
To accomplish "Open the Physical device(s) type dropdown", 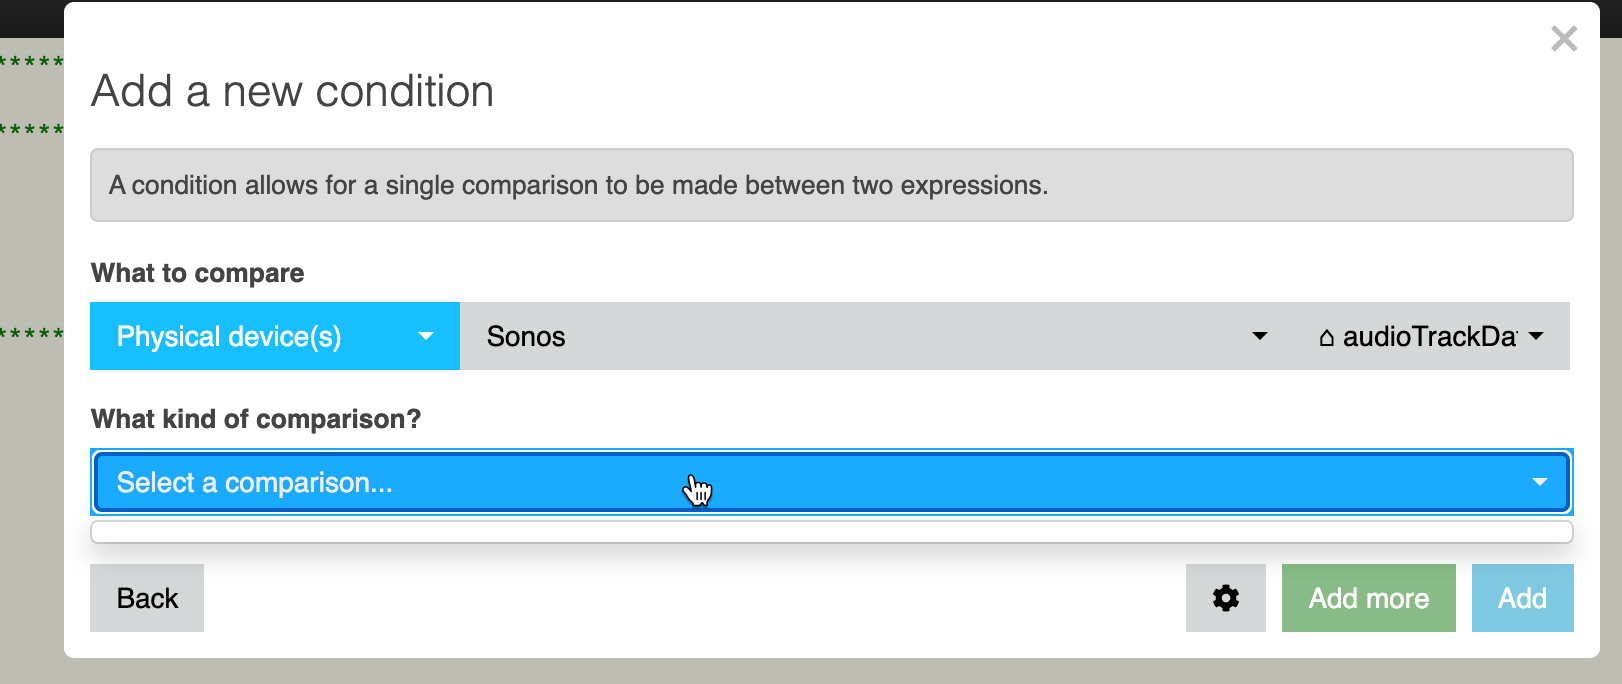I will click(x=275, y=336).
